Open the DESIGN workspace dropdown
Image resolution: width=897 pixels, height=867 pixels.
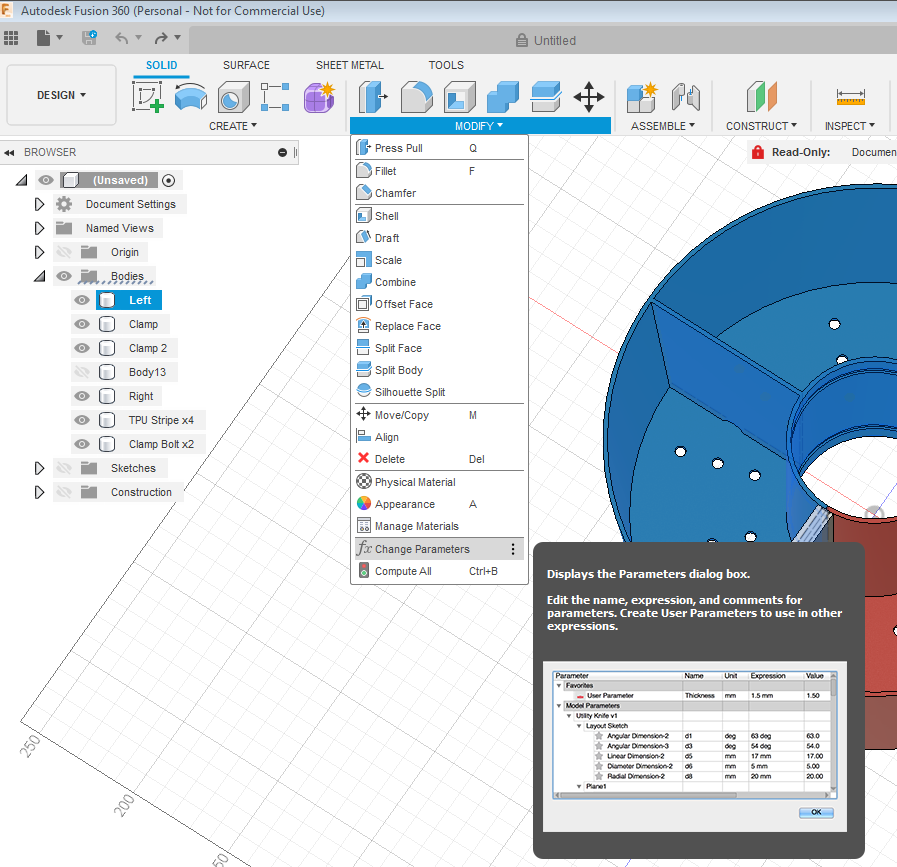pos(61,95)
